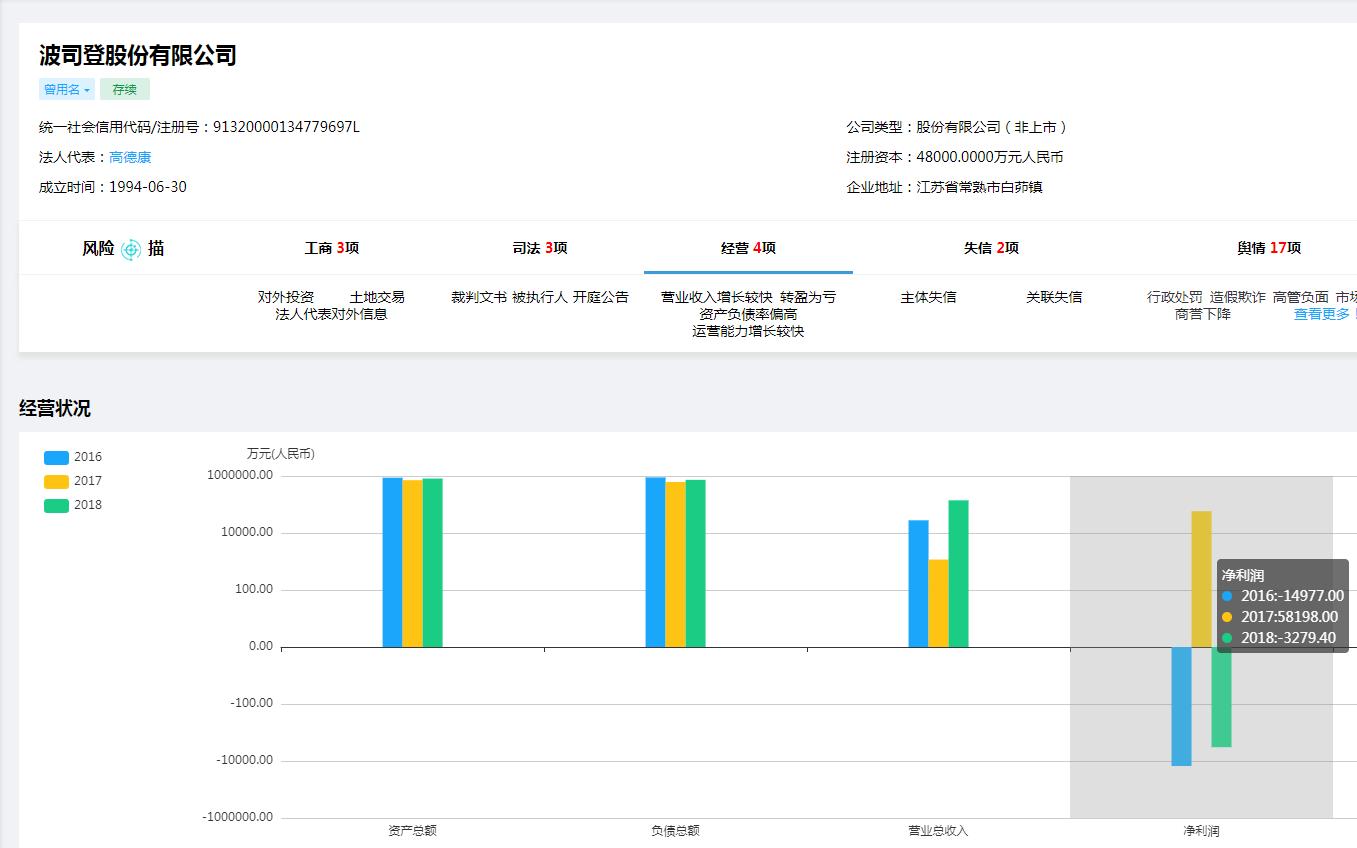The width and height of the screenshot is (1357, 848).
Task: Click the 2018 资产总额 green bar
Action: click(x=432, y=563)
